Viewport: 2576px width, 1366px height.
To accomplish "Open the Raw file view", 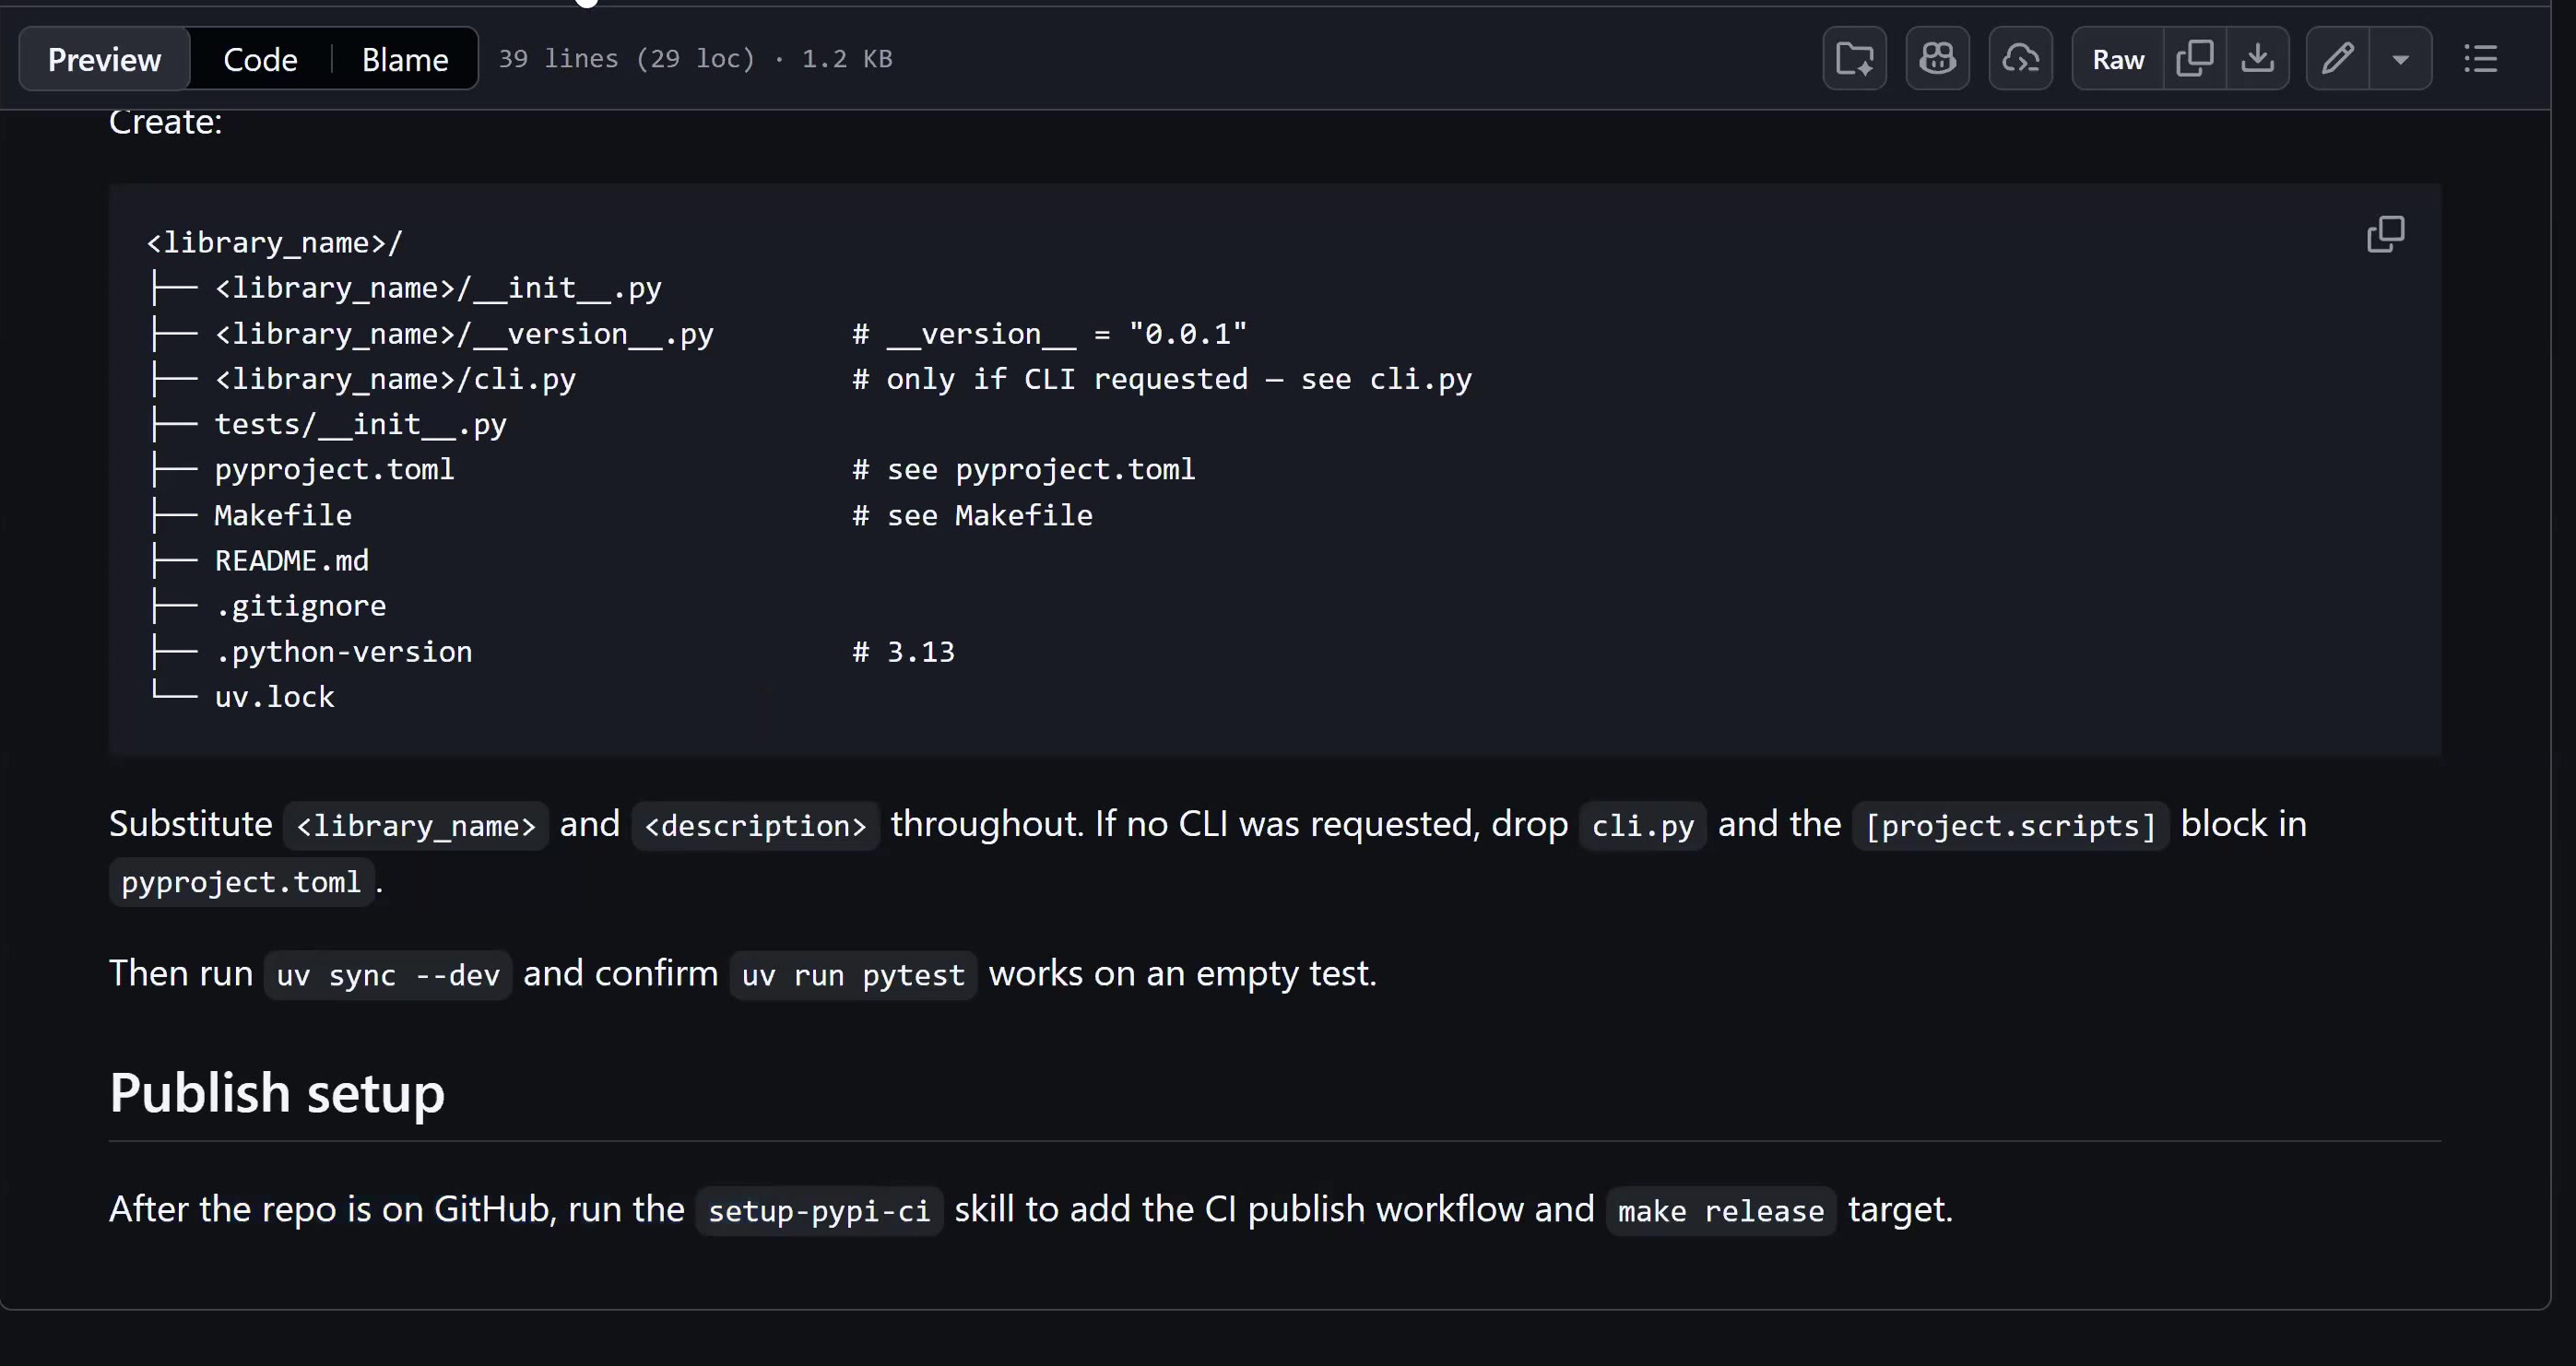I will 2118,59.
